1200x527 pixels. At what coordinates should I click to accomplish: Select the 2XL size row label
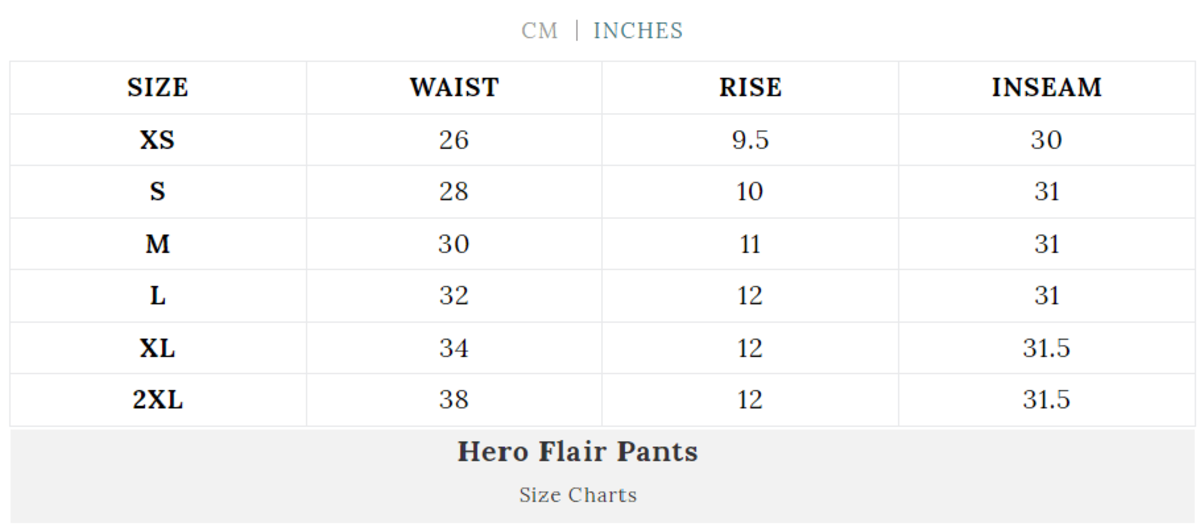[157, 400]
